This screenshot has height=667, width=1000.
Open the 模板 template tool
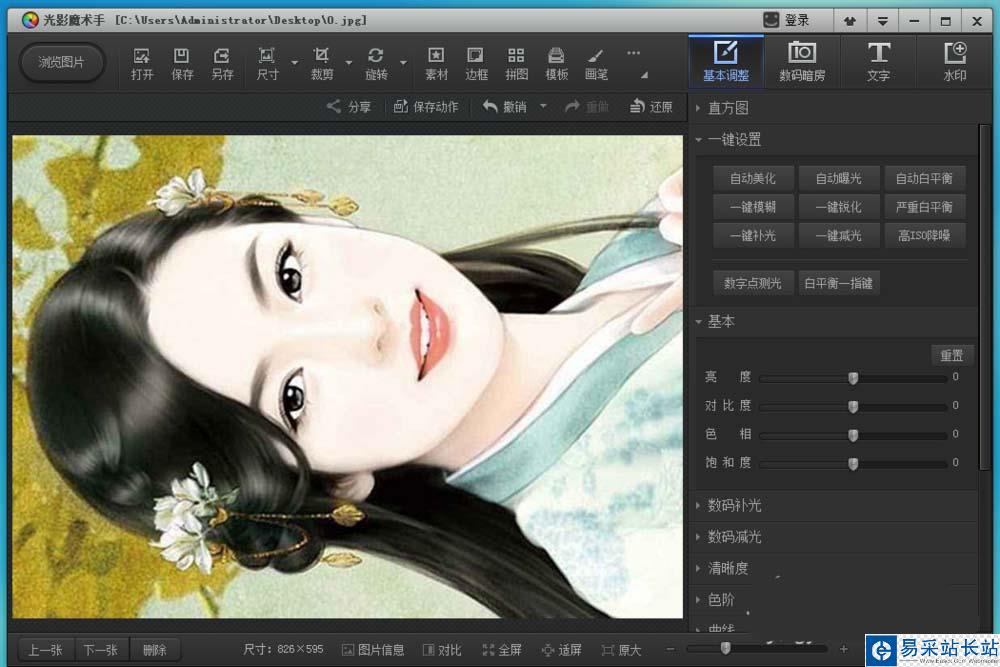556,63
